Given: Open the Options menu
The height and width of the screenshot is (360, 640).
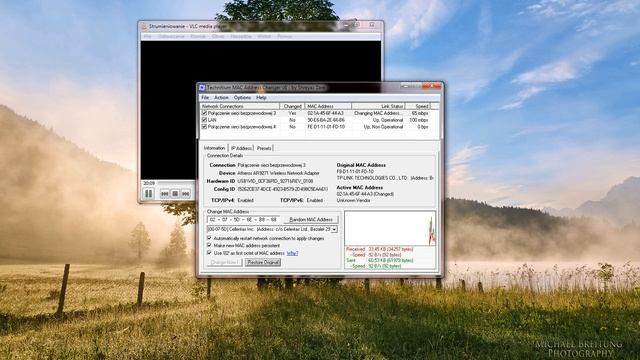Looking at the screenshot, I should coord(242,98).
